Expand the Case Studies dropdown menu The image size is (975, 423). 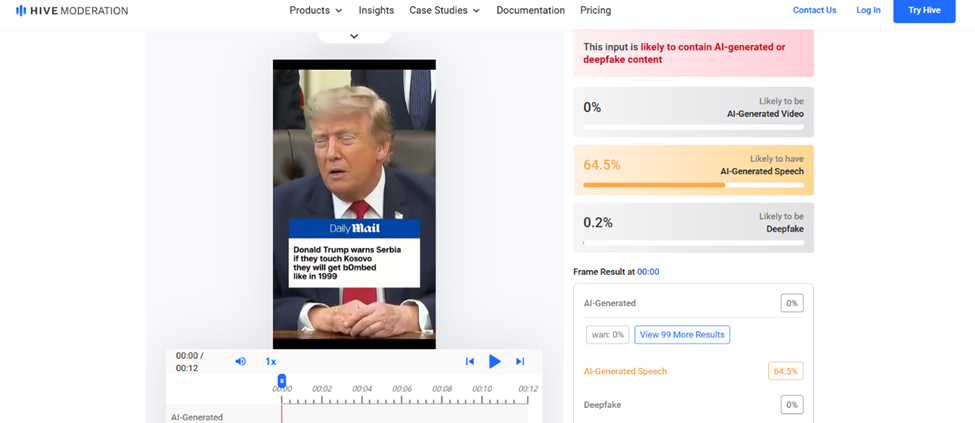[445, 11]
